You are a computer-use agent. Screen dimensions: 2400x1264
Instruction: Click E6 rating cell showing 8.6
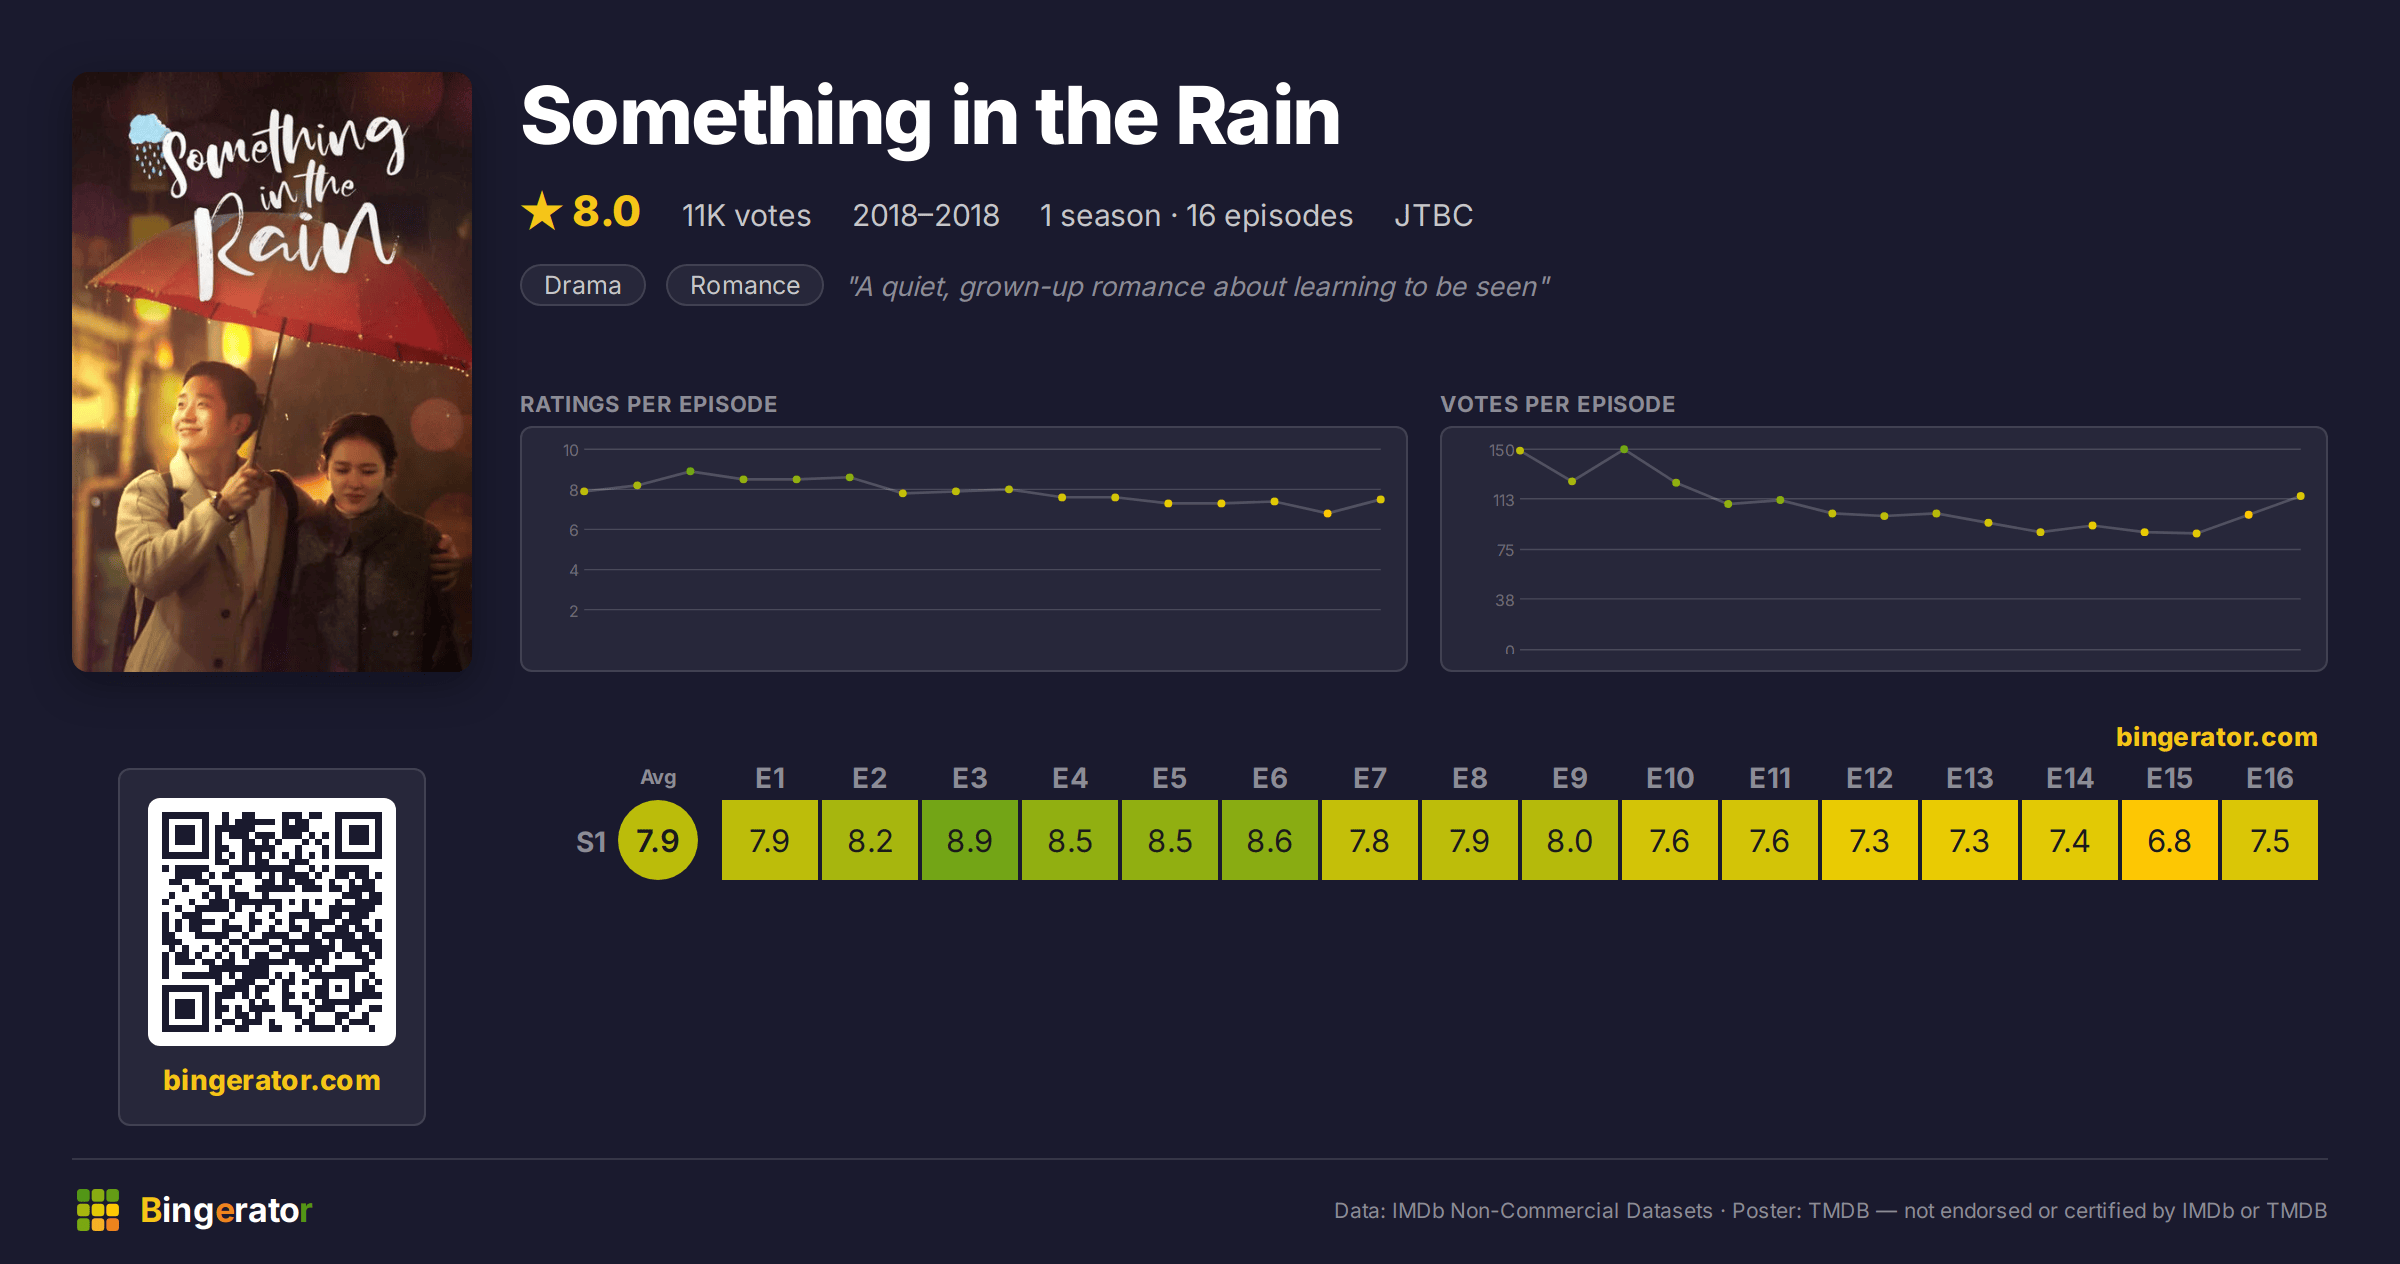coord(1270,840)
